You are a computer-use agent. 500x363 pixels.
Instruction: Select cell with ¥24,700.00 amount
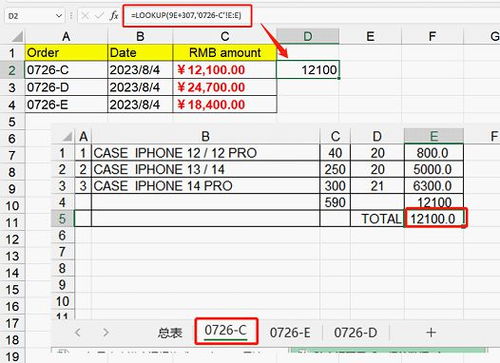pyautogui.click(x=225, y=87)
